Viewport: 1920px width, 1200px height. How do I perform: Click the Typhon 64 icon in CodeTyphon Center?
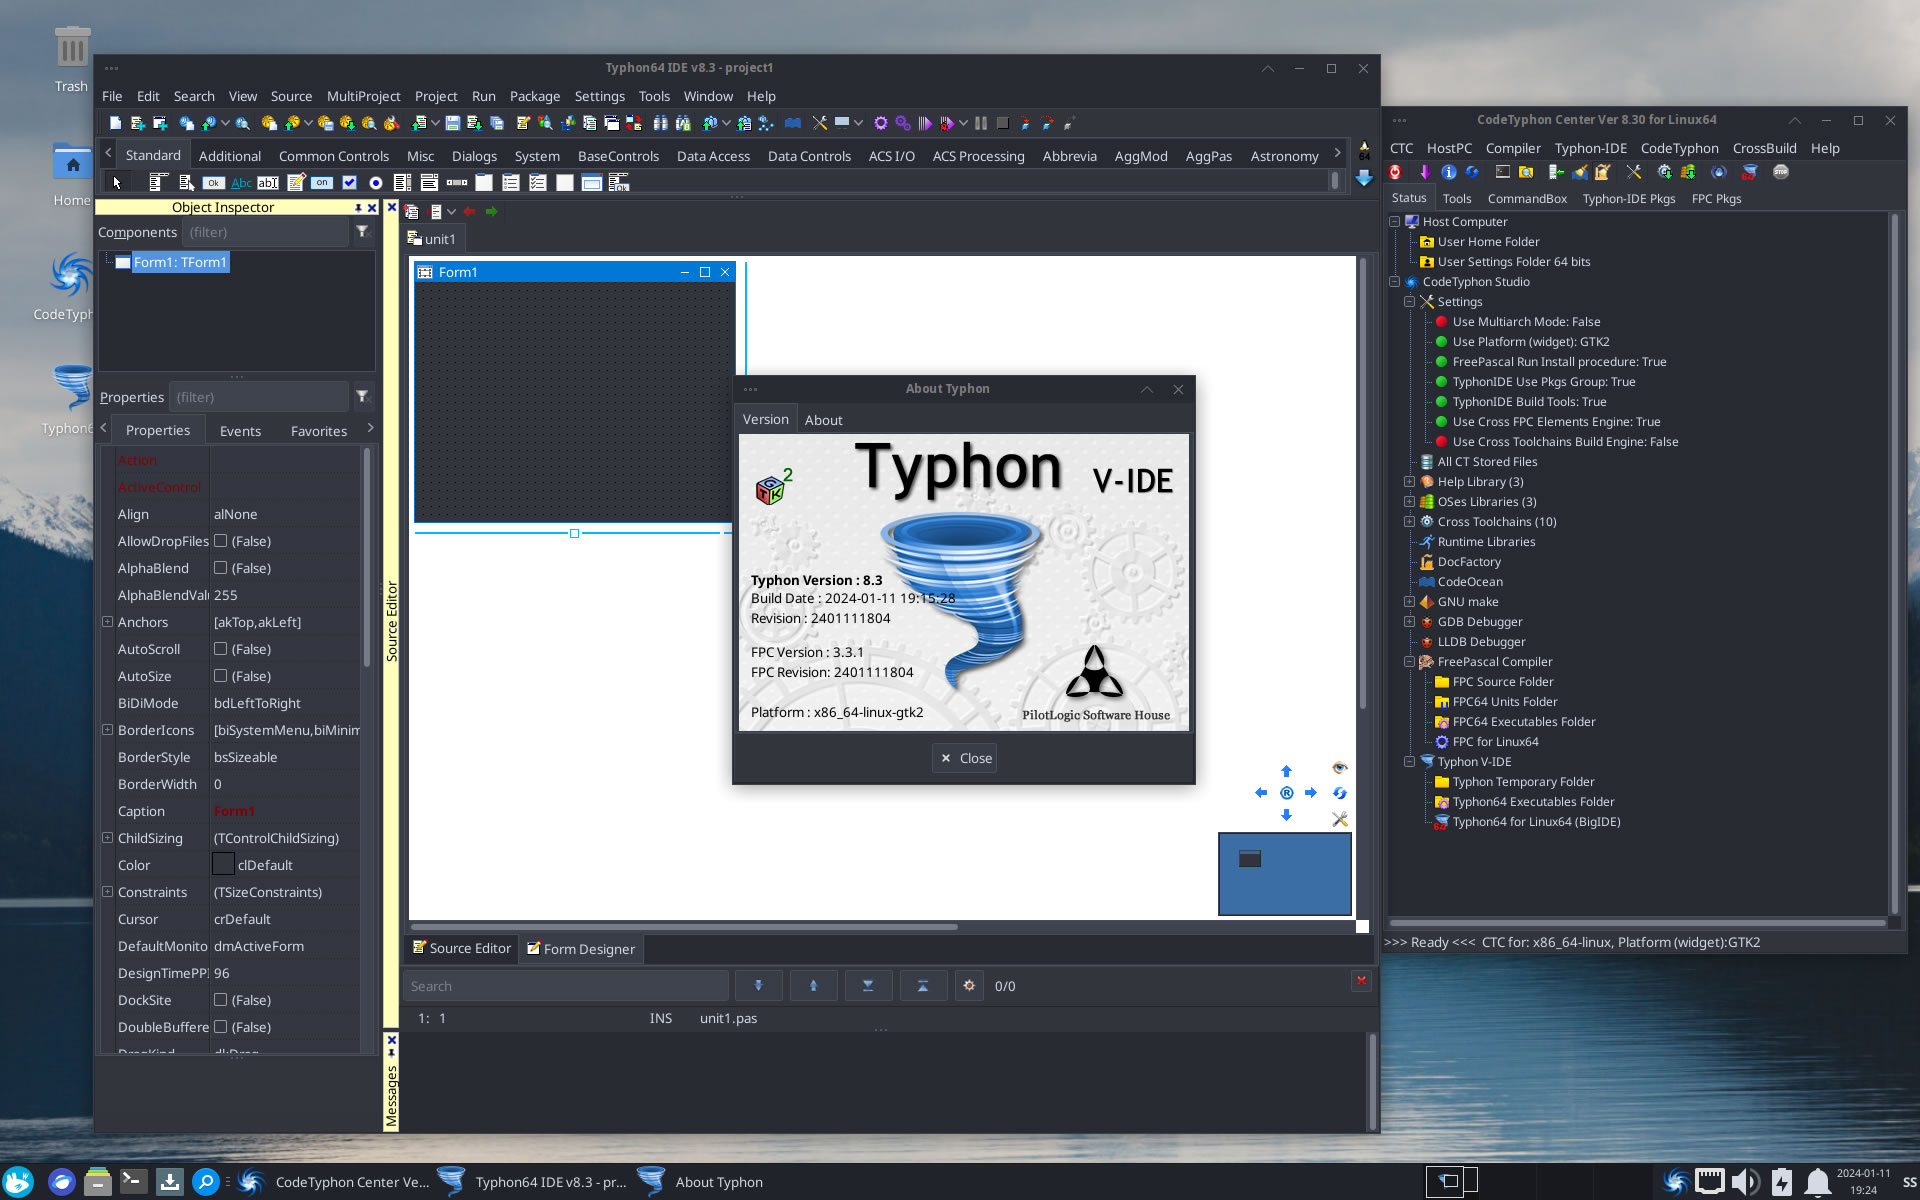click(1749, 172)
